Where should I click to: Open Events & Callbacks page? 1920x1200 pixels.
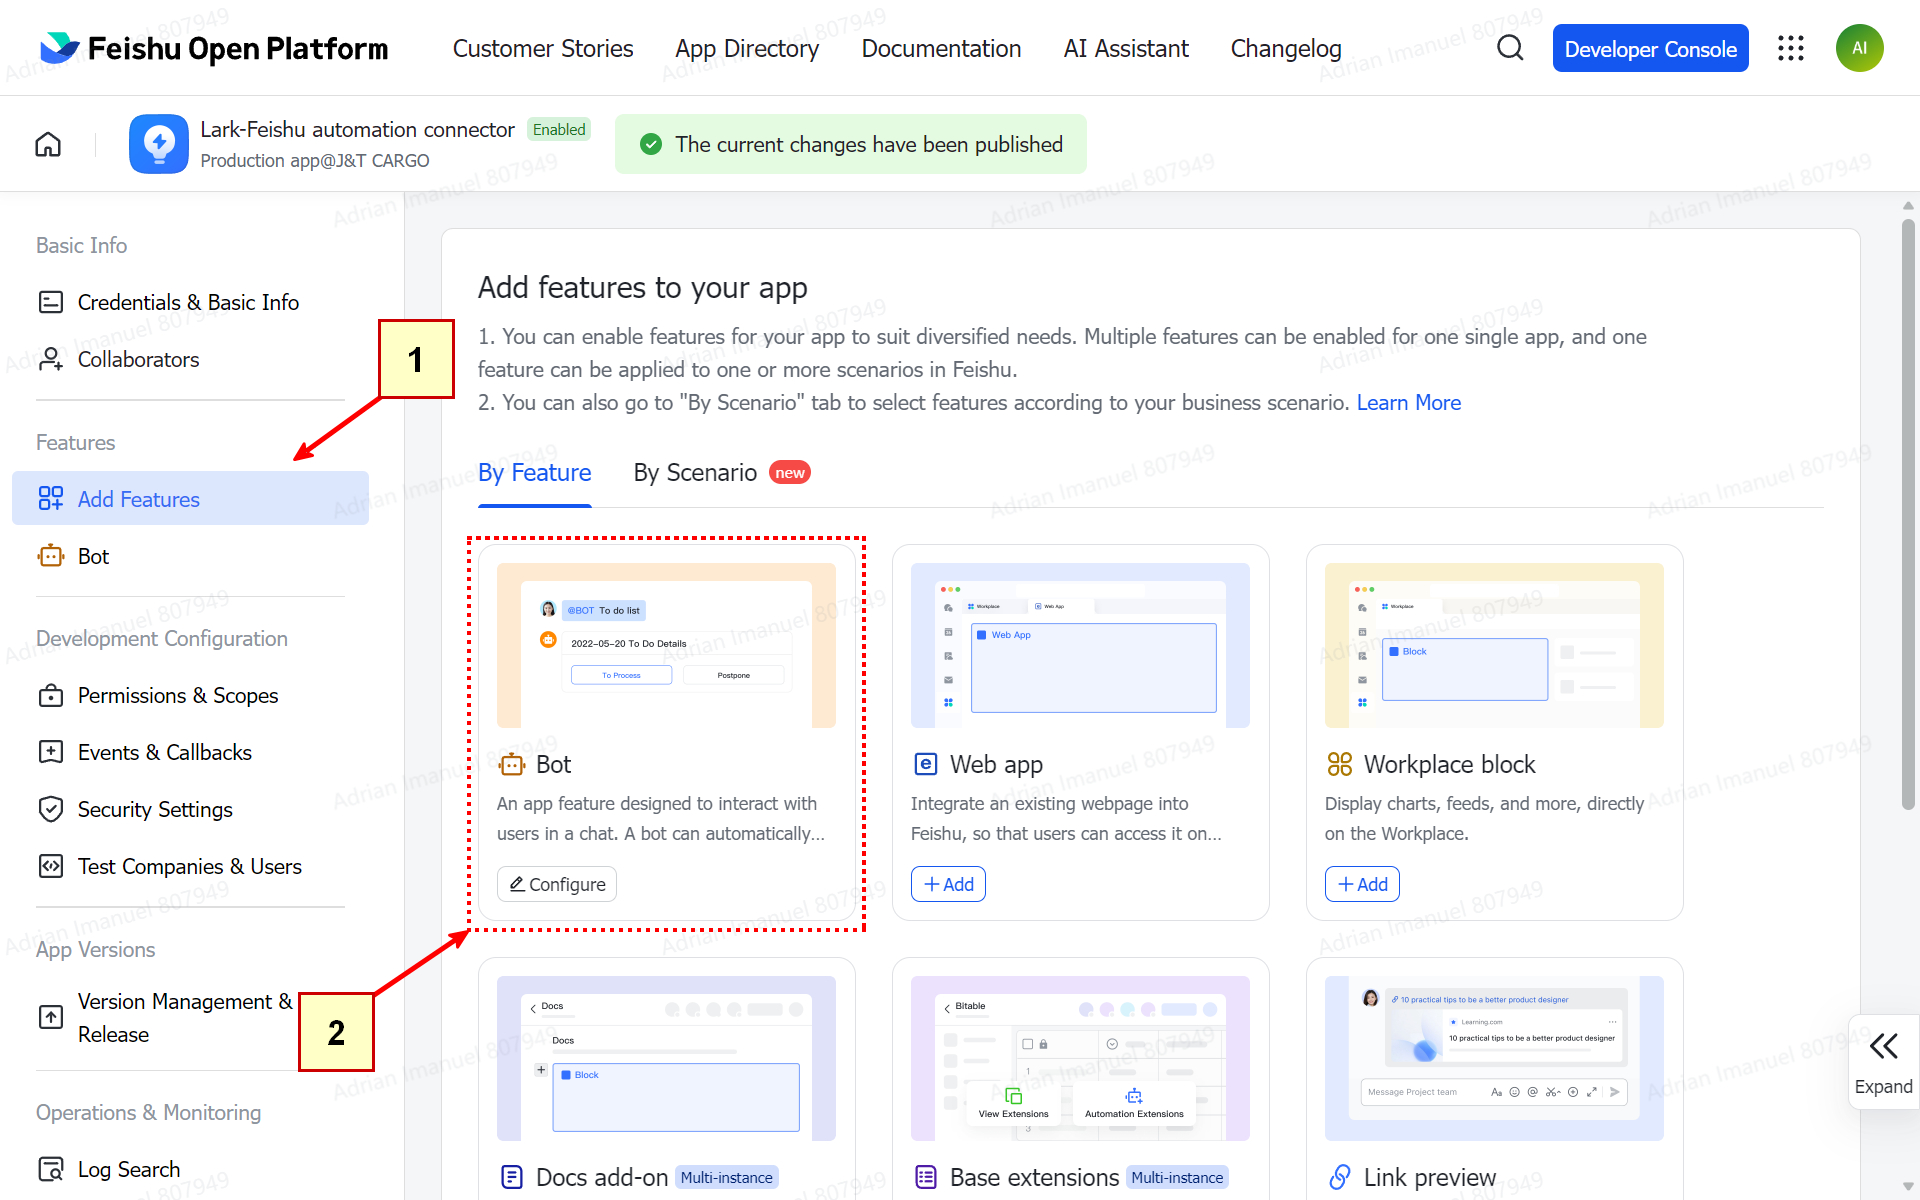[x=190, y=752]
